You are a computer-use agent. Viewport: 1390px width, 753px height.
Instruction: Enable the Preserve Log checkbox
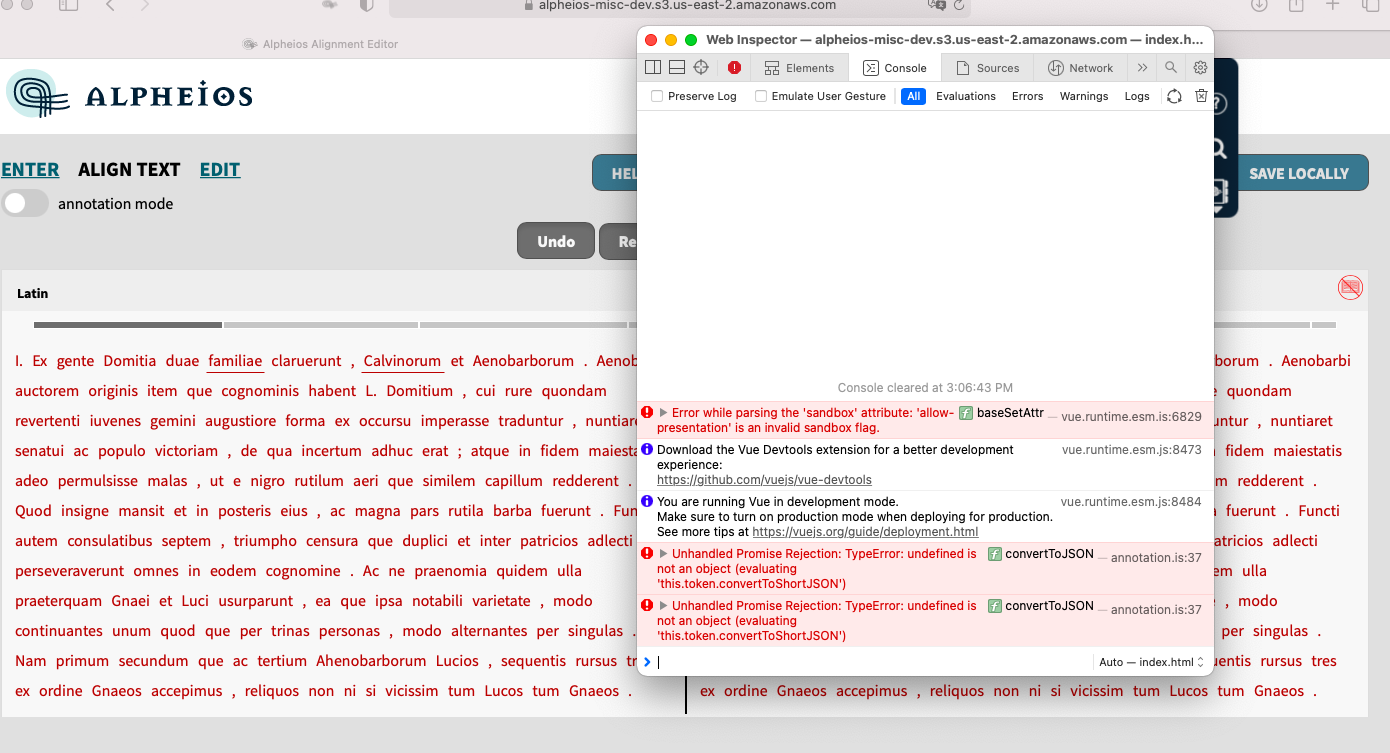coord(656,96)
